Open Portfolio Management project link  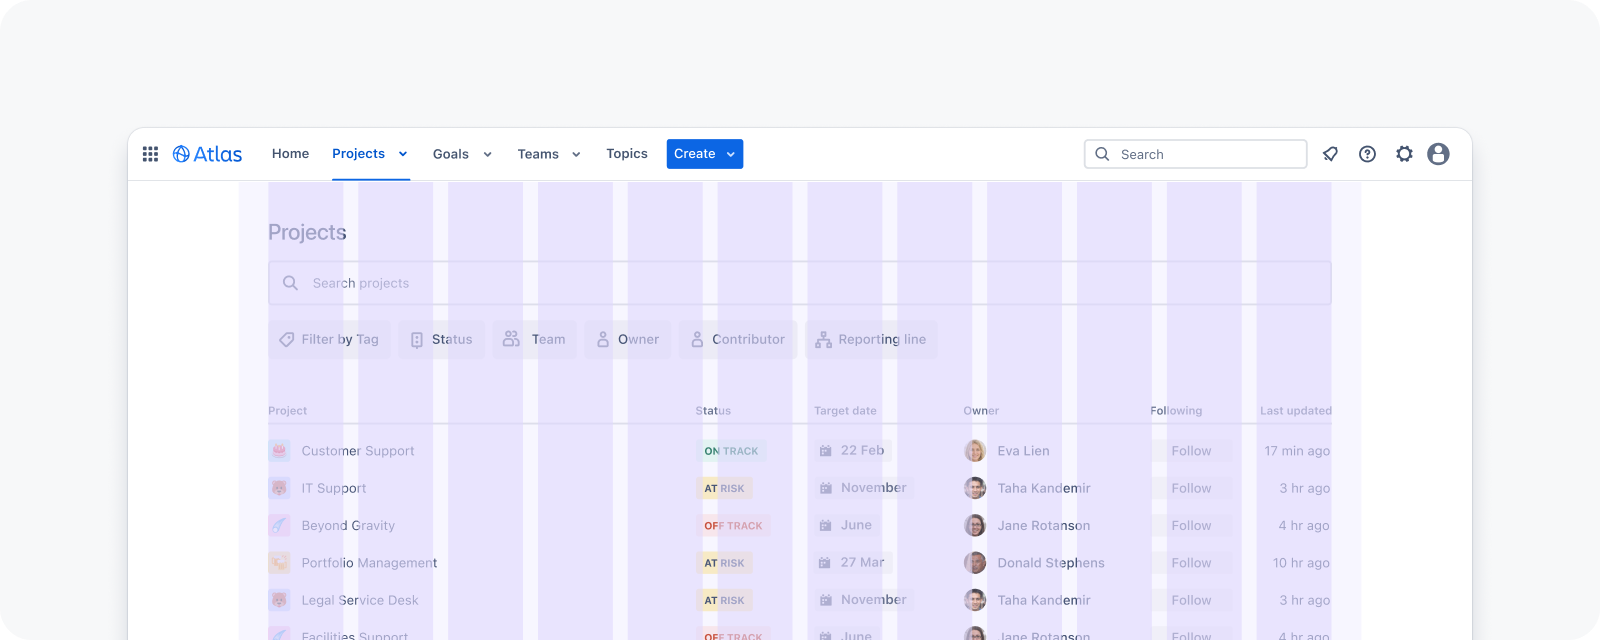[369, 563]
